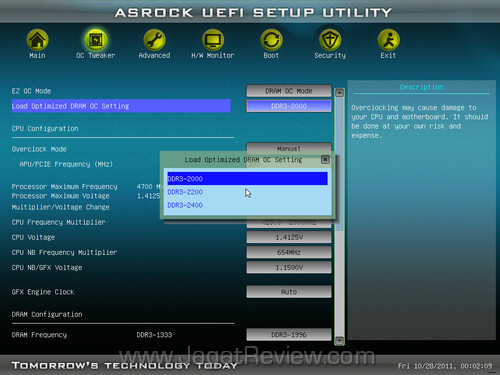Click the Description panel heading
The height and width of the screenshot is (375, 500).
(x=421, y=87)
